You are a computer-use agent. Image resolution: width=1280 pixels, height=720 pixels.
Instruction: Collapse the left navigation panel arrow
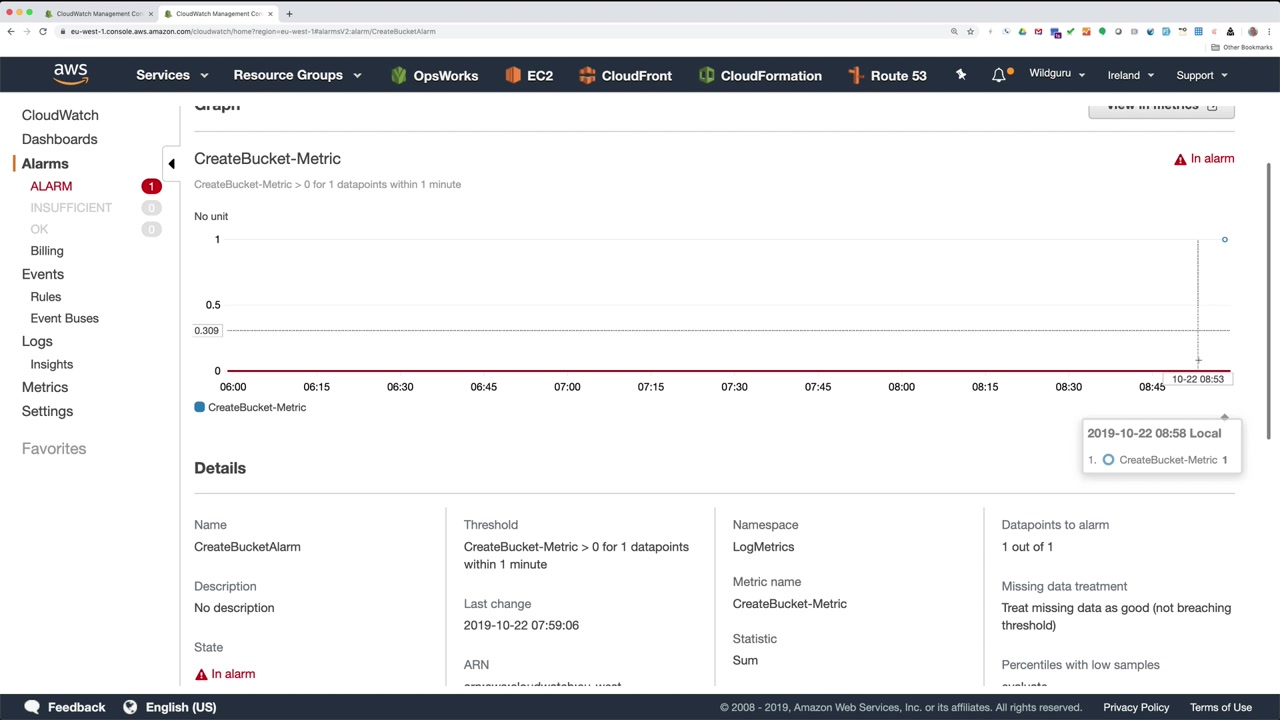[x=171, y=163]
